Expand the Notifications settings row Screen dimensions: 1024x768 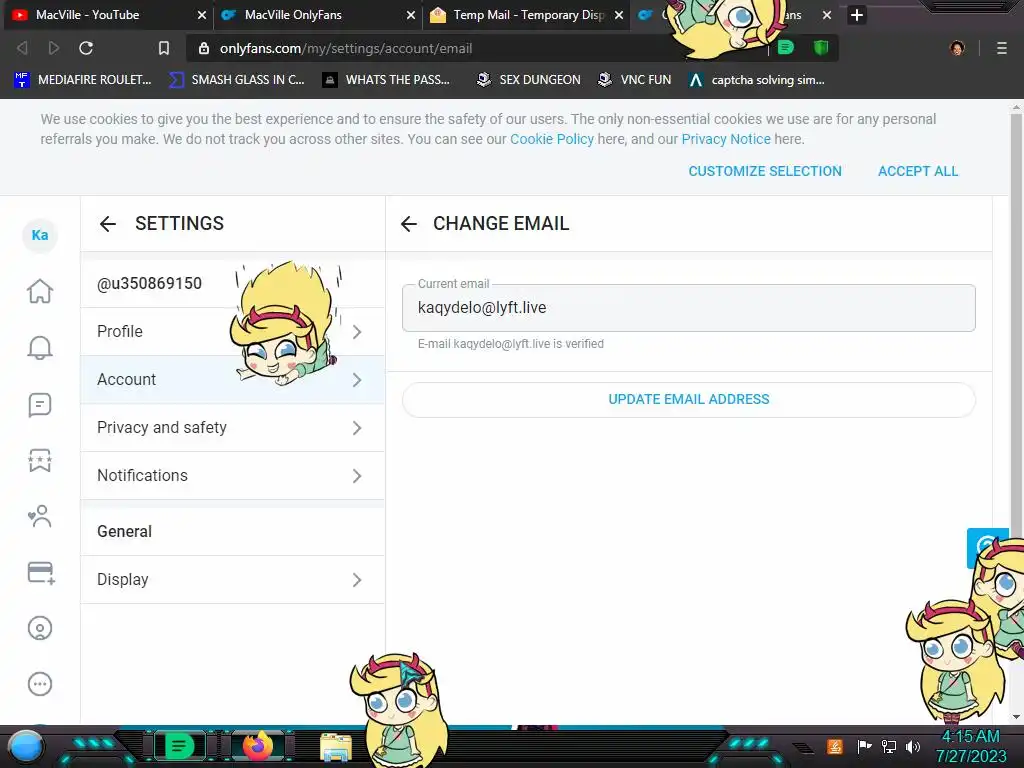pyautogui.click(x=232, y=475)
